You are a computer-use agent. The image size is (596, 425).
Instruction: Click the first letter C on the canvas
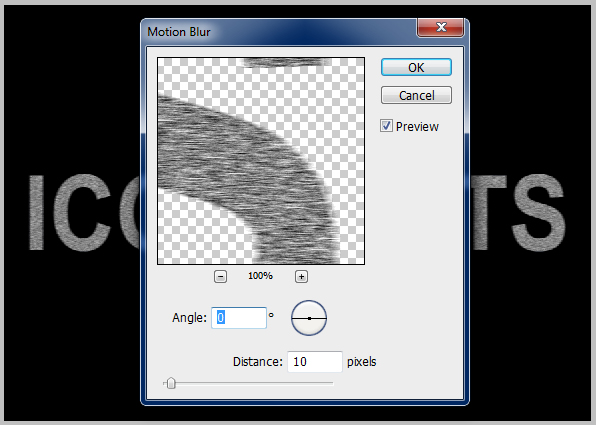tap(82, 212)
